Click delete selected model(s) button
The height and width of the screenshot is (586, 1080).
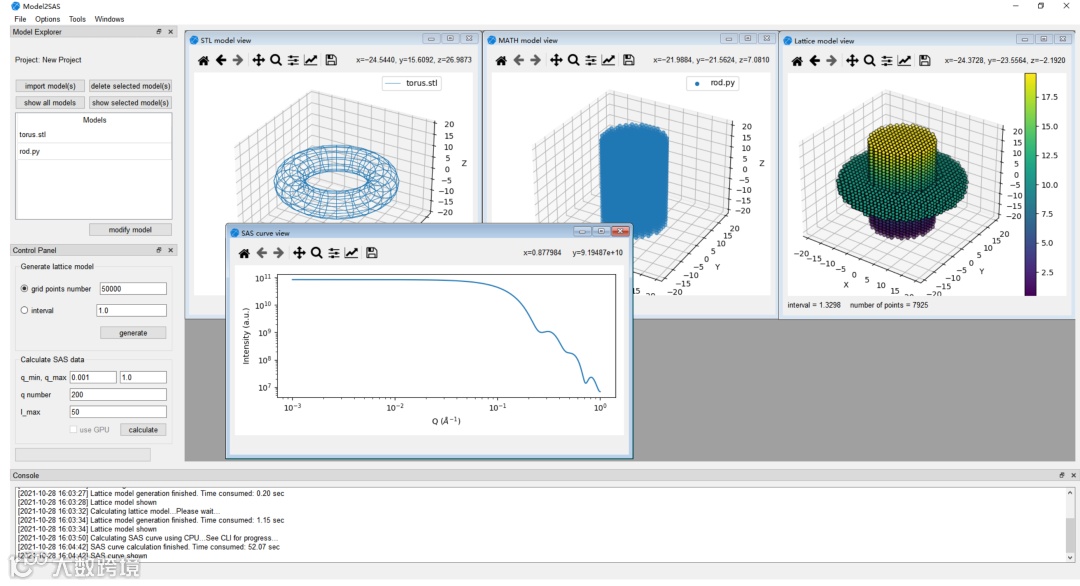(x=130, y=86)
